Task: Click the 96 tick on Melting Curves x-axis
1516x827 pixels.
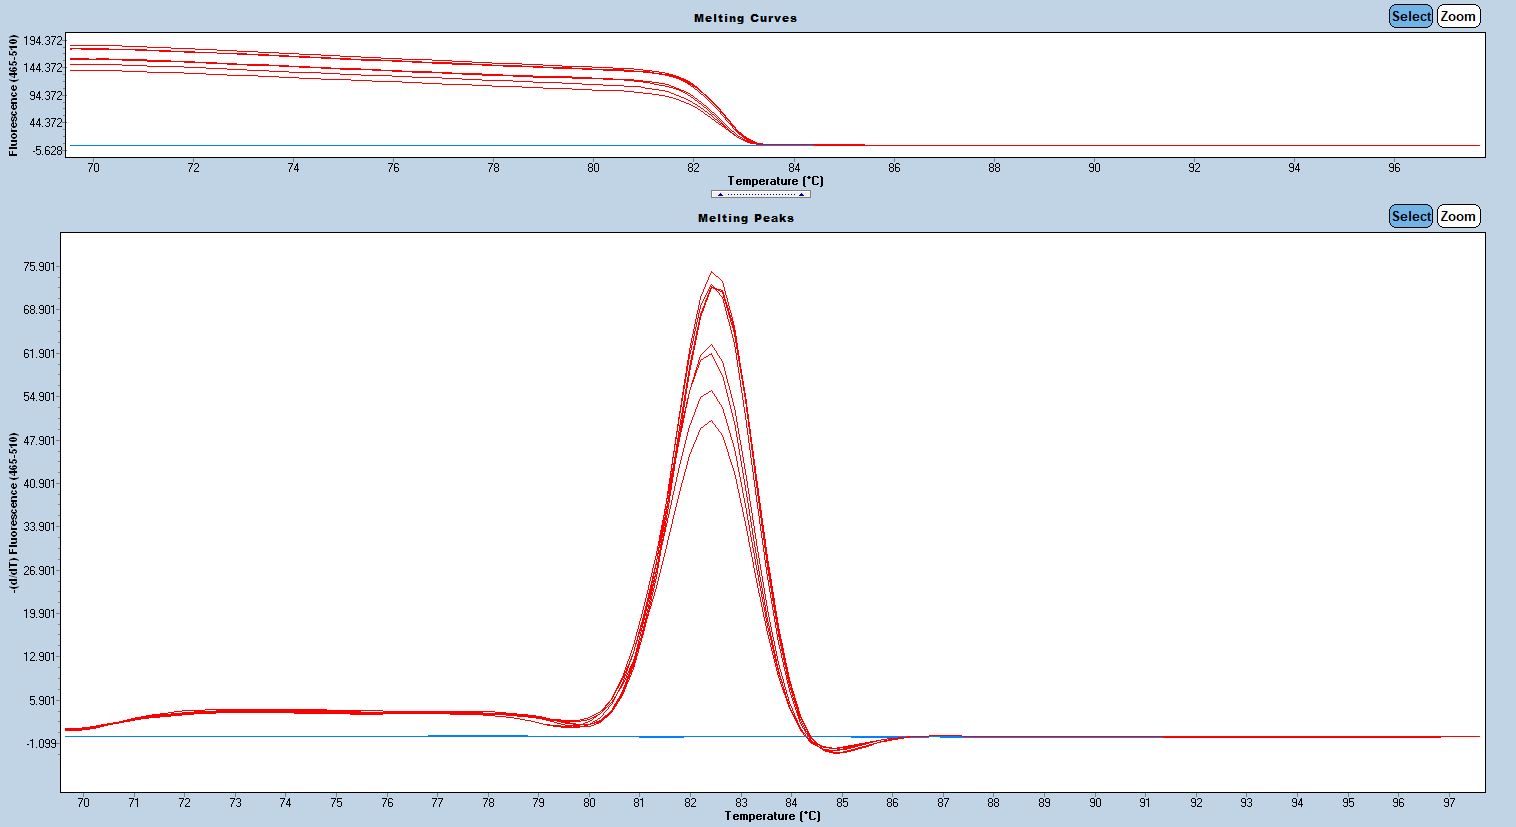Action: point(1394,168)
